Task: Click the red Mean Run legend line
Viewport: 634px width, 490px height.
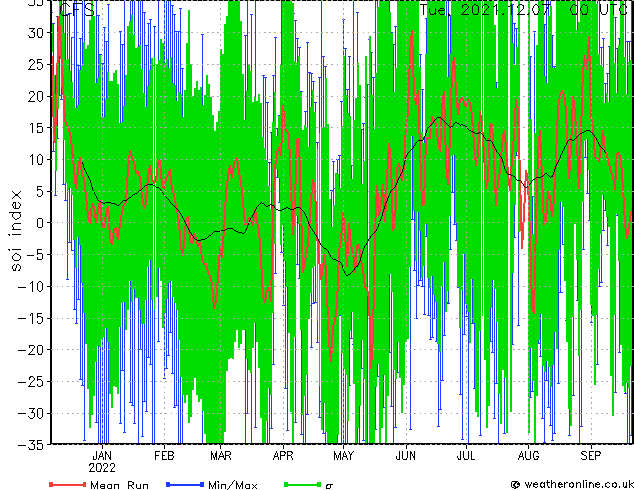Action: 68,485
